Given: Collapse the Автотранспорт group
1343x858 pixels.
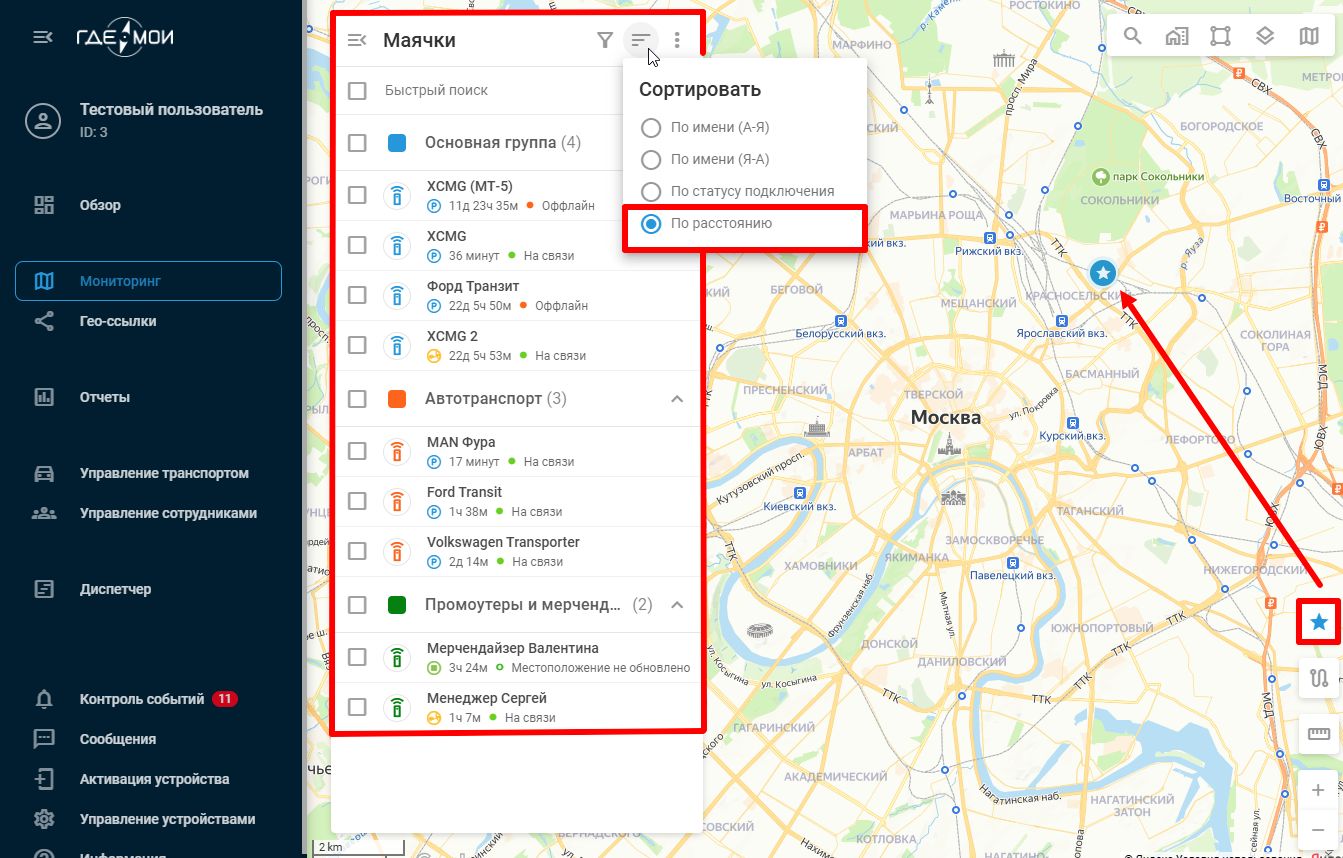Looking at the screenshot, I should (x=677, y=399).
